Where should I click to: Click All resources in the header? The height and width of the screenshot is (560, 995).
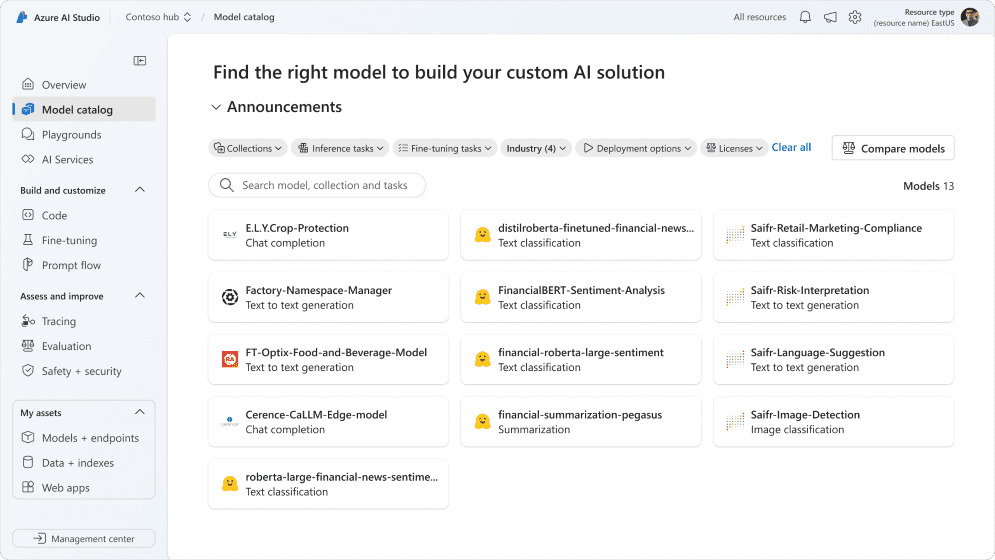pyautogui.click(x=760, y=17)
